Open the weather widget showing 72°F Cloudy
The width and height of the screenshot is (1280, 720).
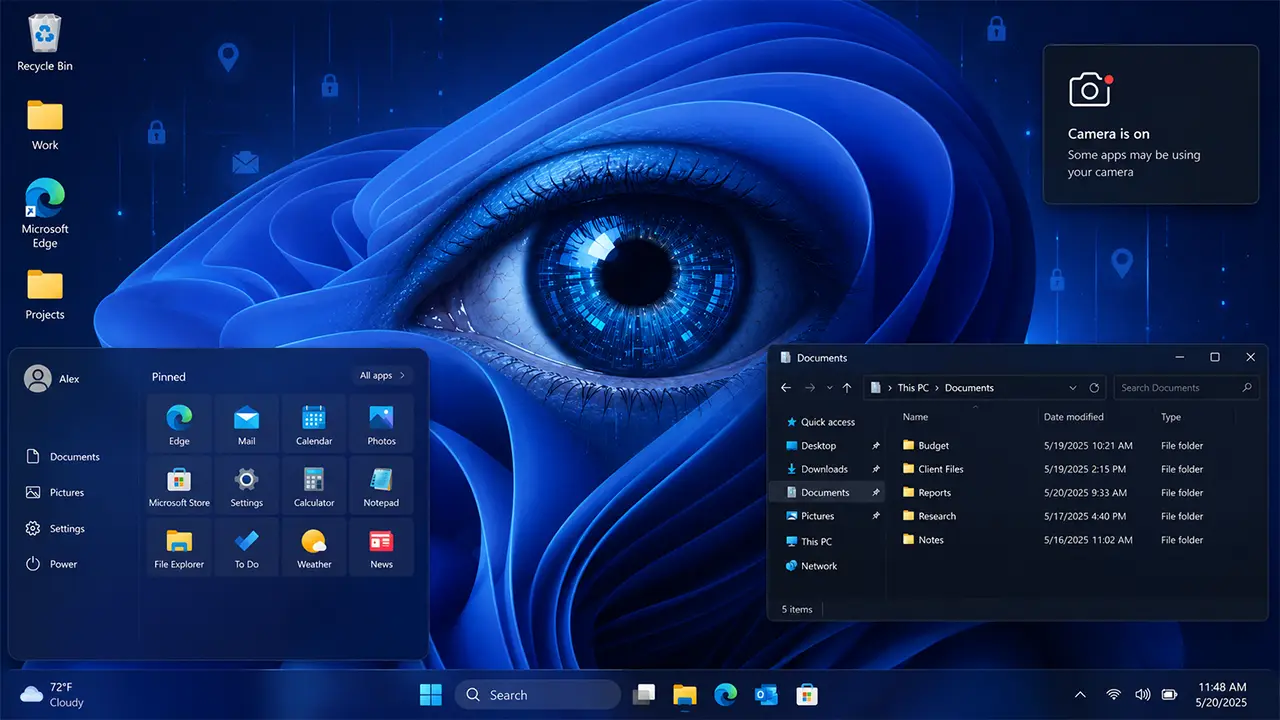(52, 694)
